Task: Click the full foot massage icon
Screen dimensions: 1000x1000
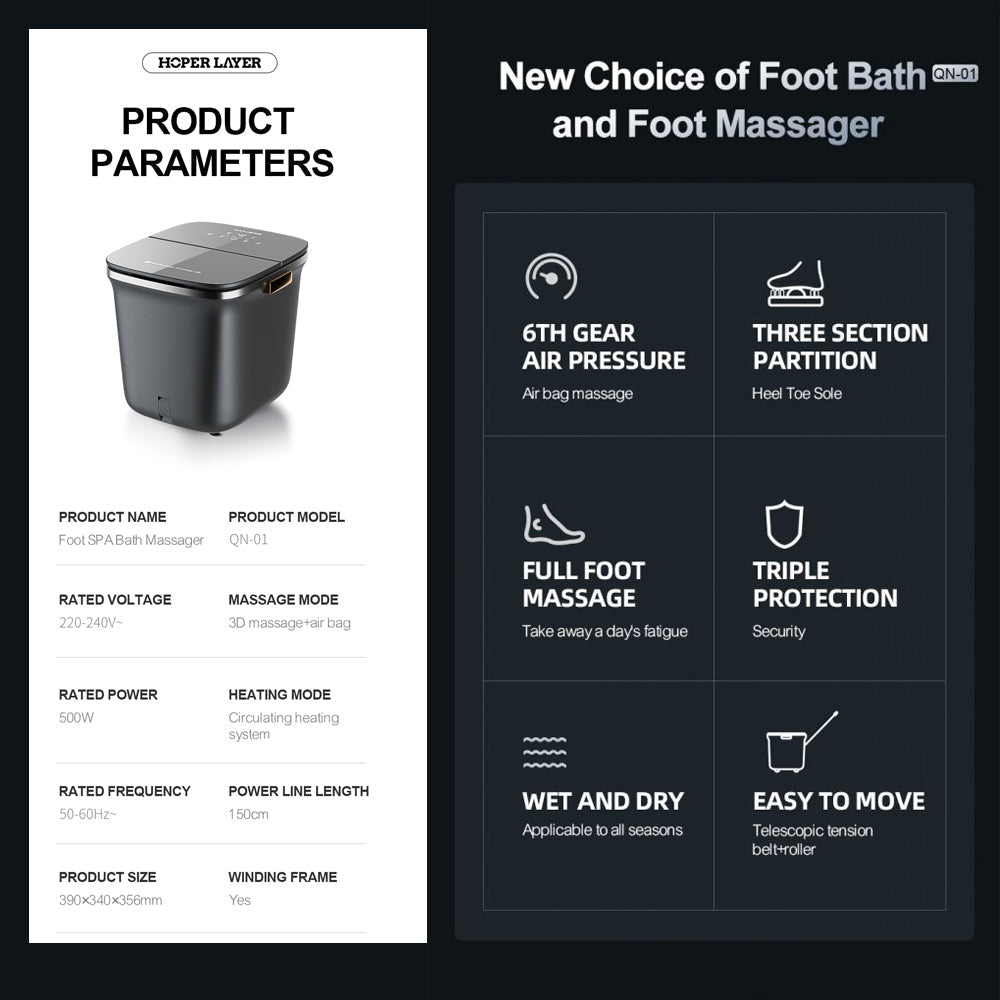Action: [552, 525]
